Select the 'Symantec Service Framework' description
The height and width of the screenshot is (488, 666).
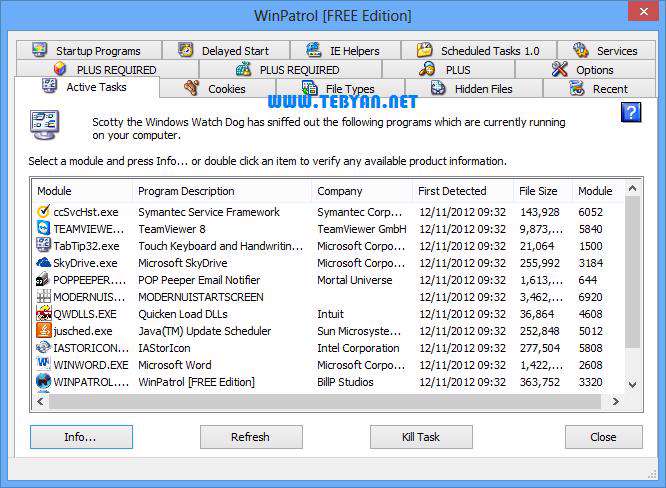(x=209, y=212)
